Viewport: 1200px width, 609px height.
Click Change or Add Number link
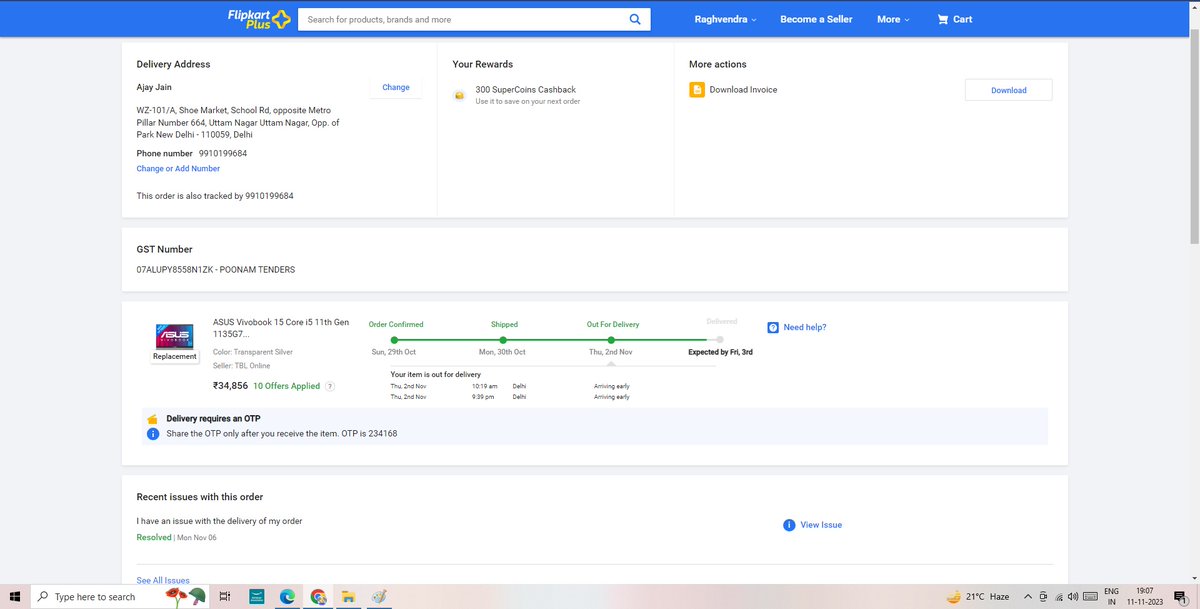(x=178, y=168)
